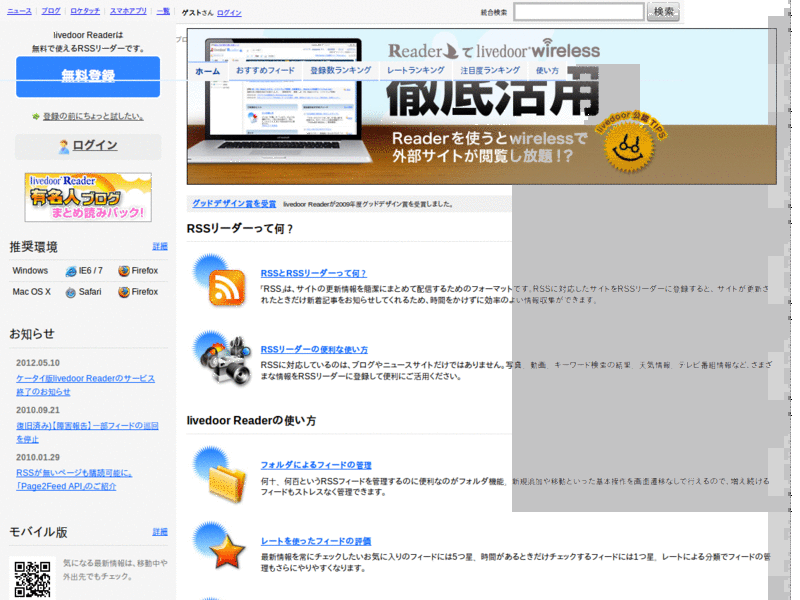
Task: Open レートを使ったフィードの評価 link
Action: coord(316,541)
